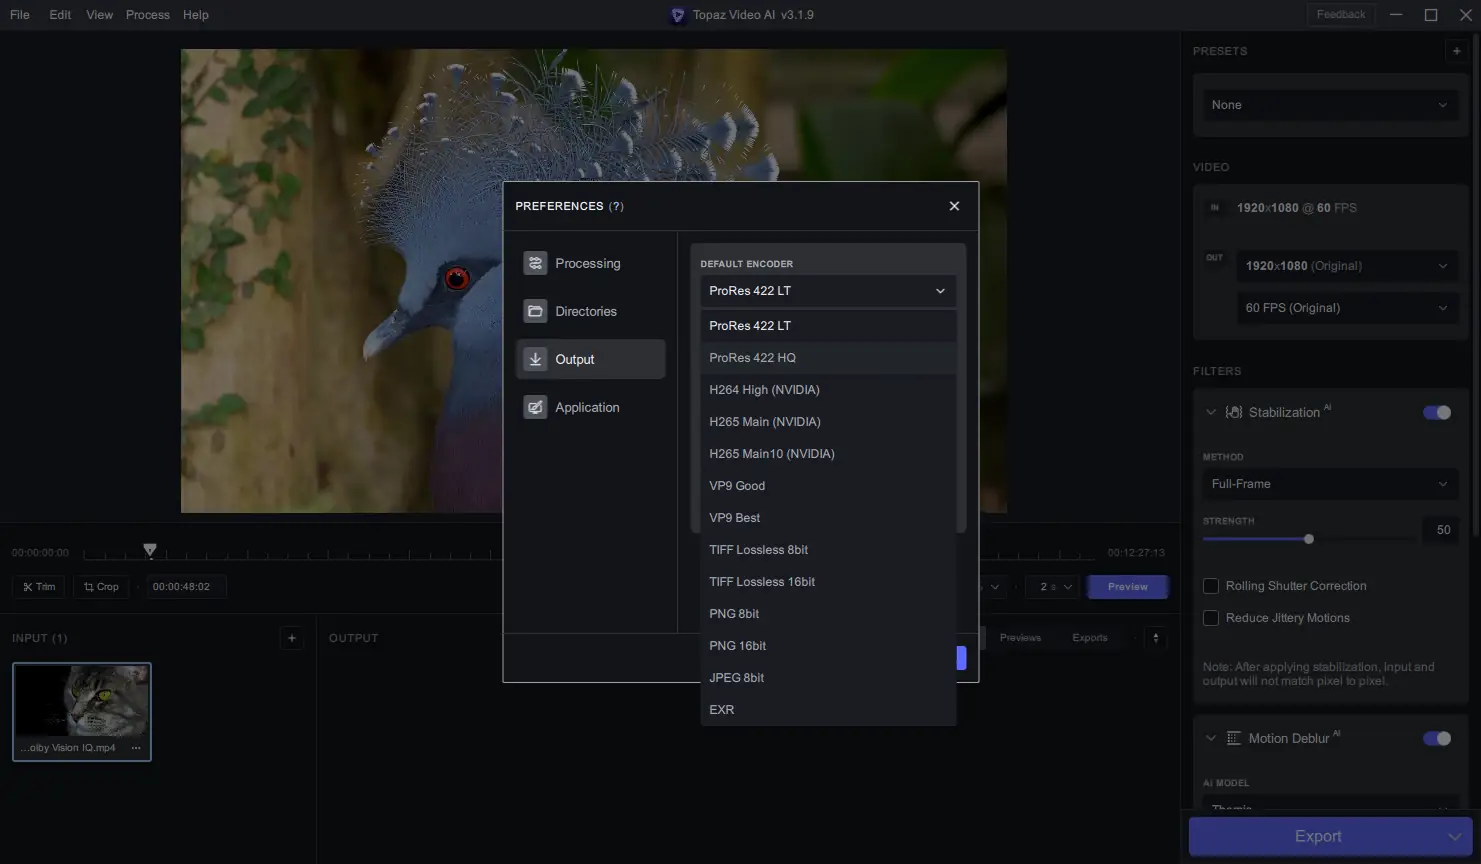Choose VP9 Good encoder option
The image size is (1481, 864).
(x=828, y=486)
